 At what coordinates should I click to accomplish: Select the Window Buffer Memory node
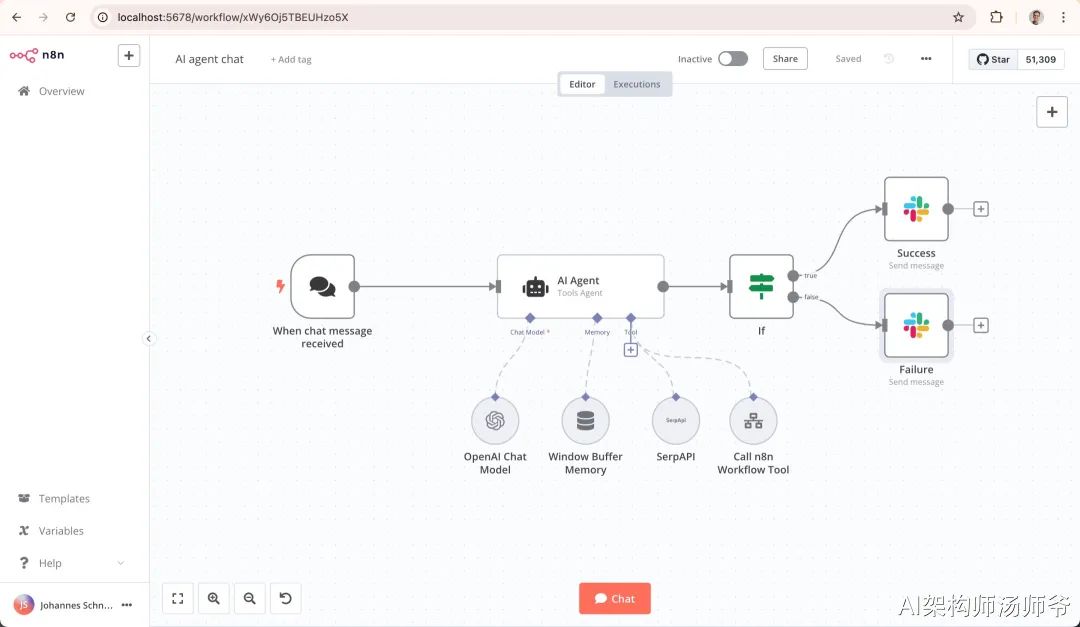pos(585,420)
